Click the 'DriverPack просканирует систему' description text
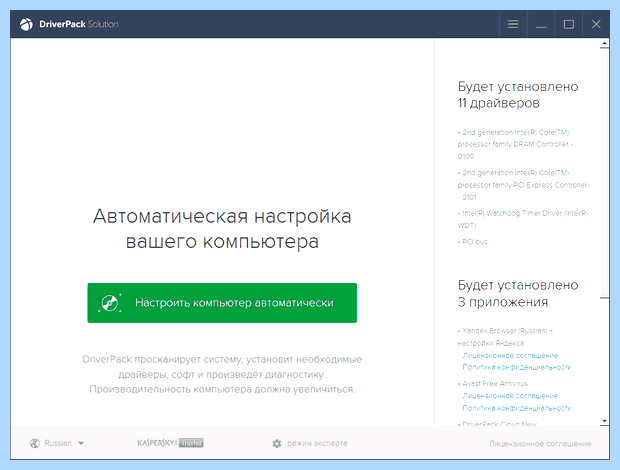This screenshot has width=620, height=470. point(222,374)
